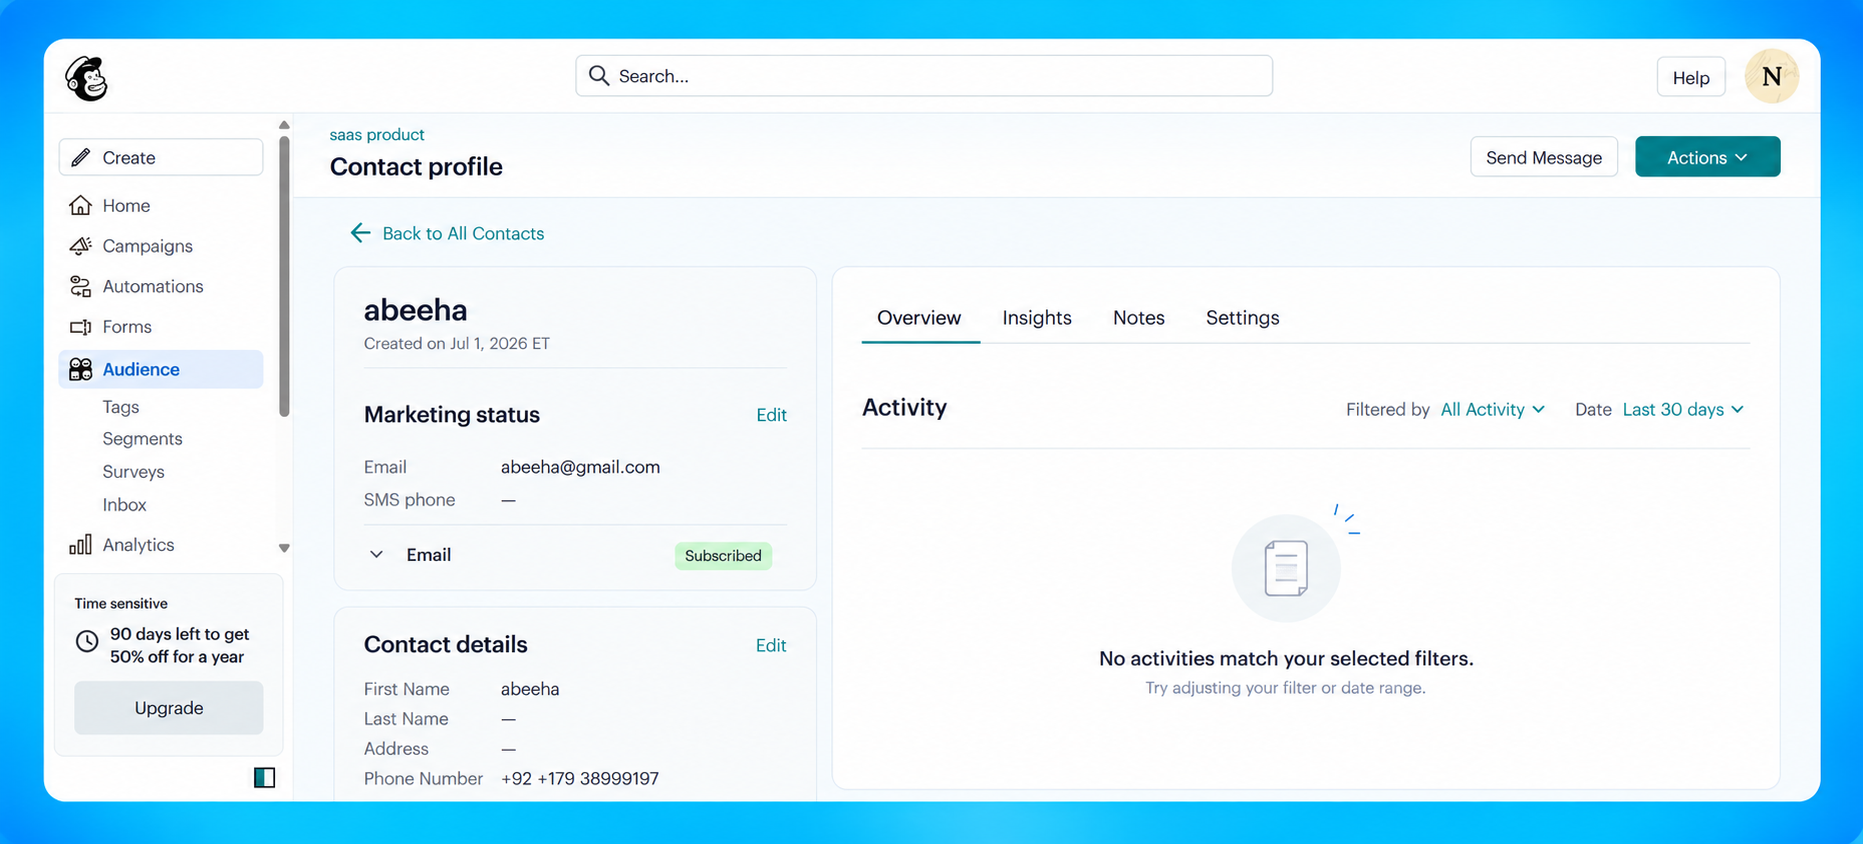This screenshot has width=1863, height=844.
Task: Click the sidebar scroll-down arrow
Action: pos(284,548)
